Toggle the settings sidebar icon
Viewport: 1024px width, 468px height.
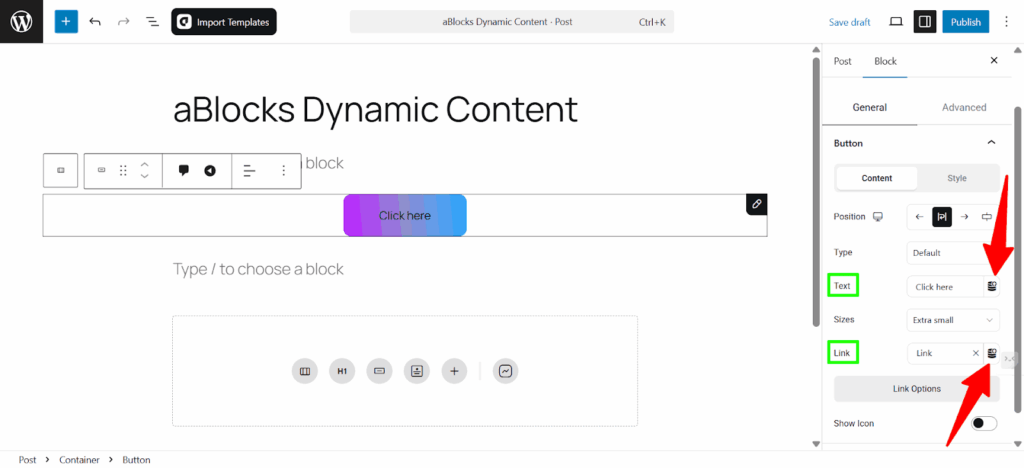tap(925, 22)
